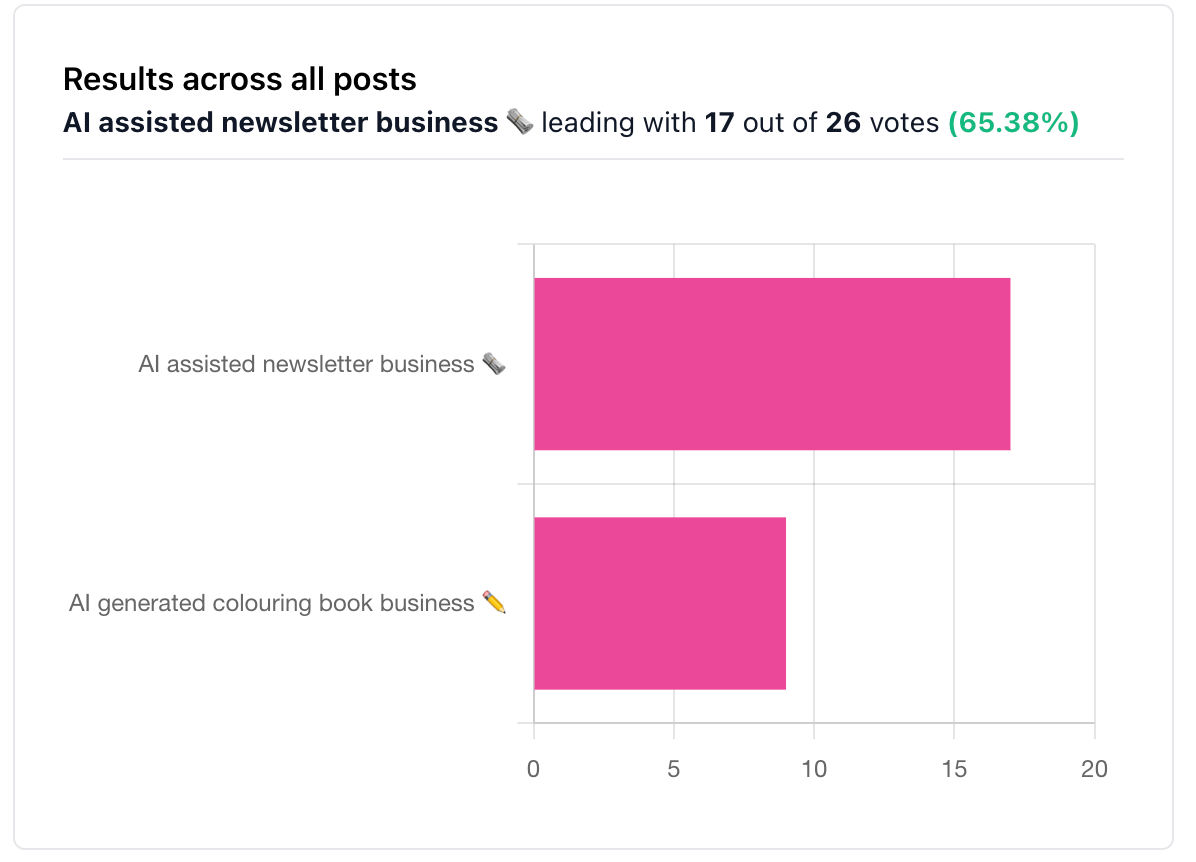This screenshot has width=1196, height=862.
Task: Click the newspaper emoji beside the newsletter axis label
Action: [494, 364]
